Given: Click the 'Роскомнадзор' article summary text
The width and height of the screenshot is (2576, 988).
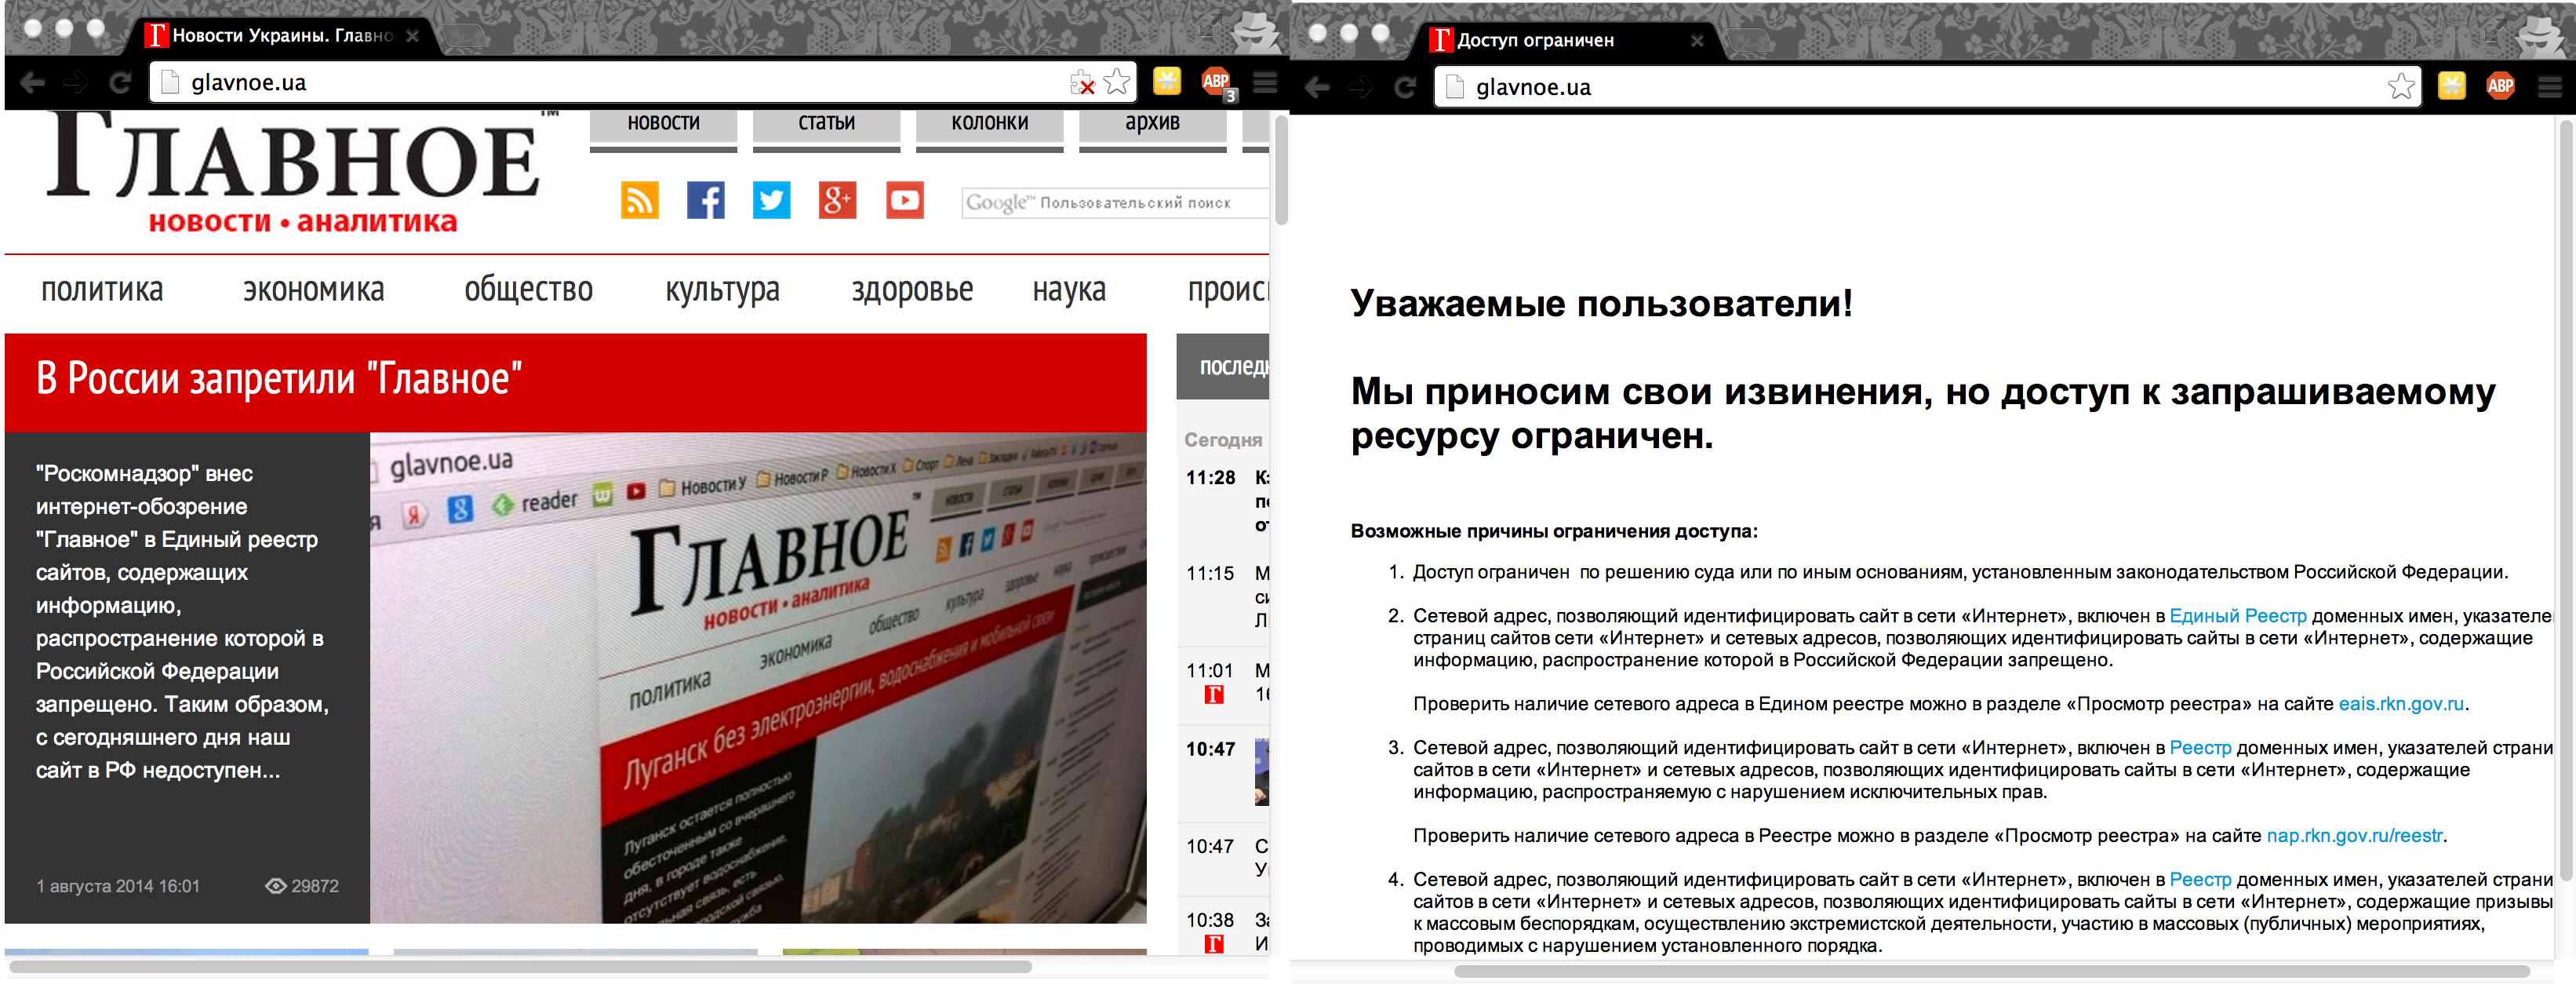Looking at the screenshot, I should pos(182,622).
